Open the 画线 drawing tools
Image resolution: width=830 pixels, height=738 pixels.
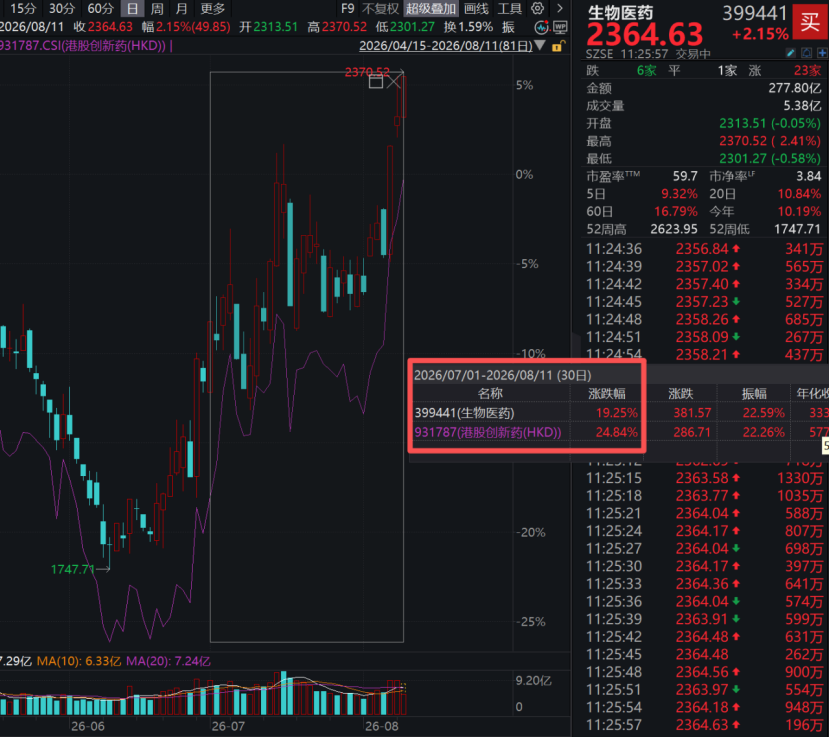pyautogui.click(x=476, y=8)
